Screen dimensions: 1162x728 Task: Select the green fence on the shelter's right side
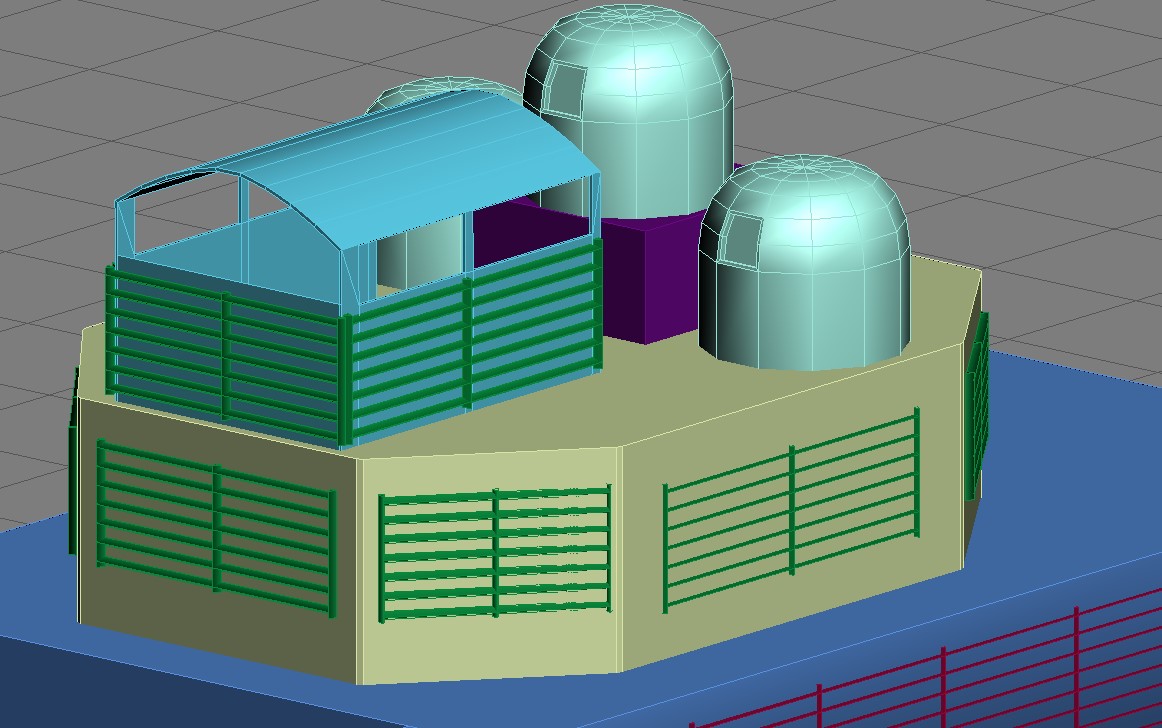pos(473,343)
